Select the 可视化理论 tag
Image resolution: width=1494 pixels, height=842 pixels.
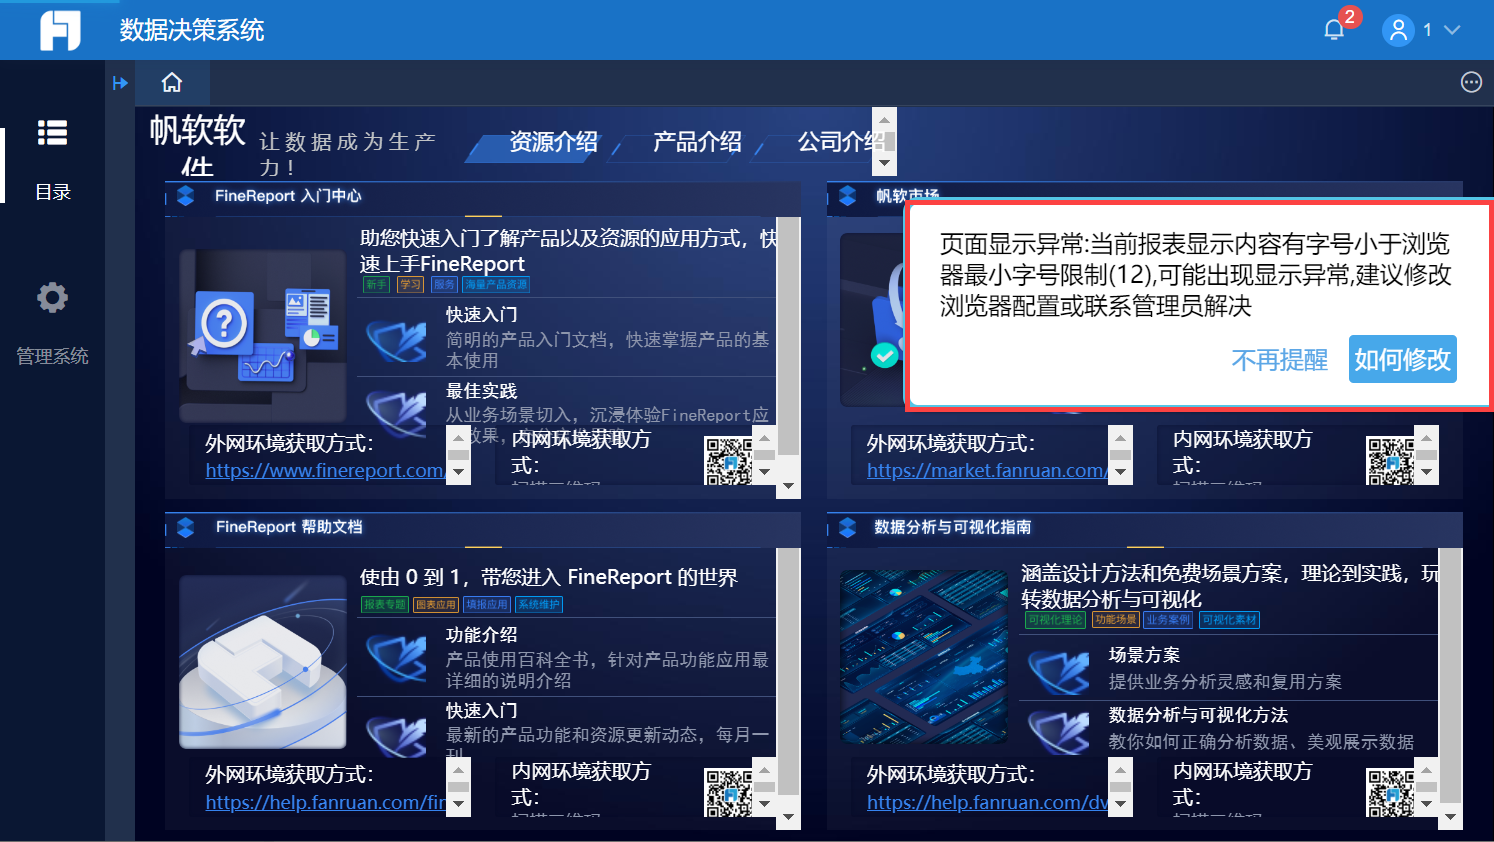click(x=1055, y=620)
